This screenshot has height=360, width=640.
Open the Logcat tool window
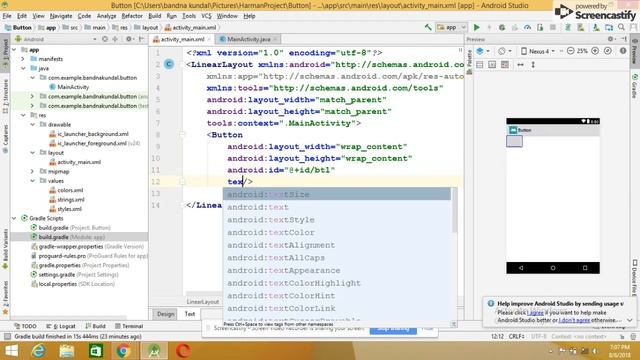61,326
